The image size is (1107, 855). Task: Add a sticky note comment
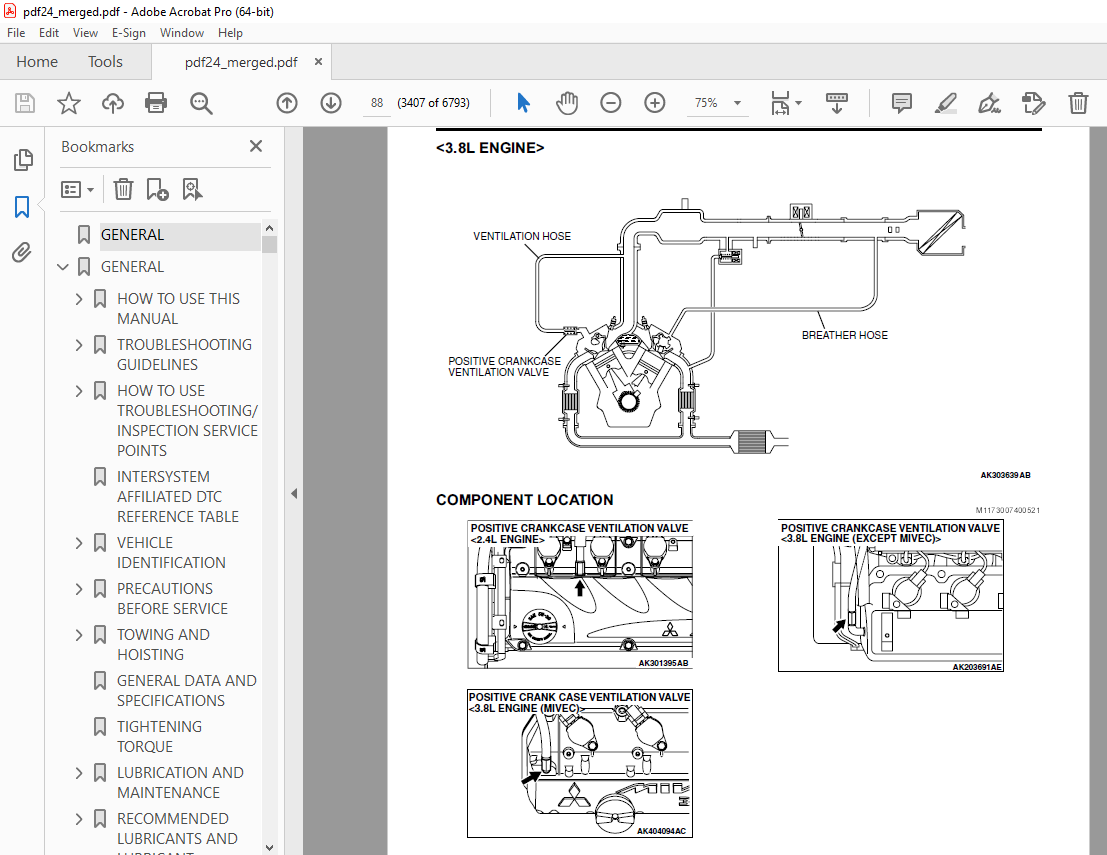coord(902,103)
